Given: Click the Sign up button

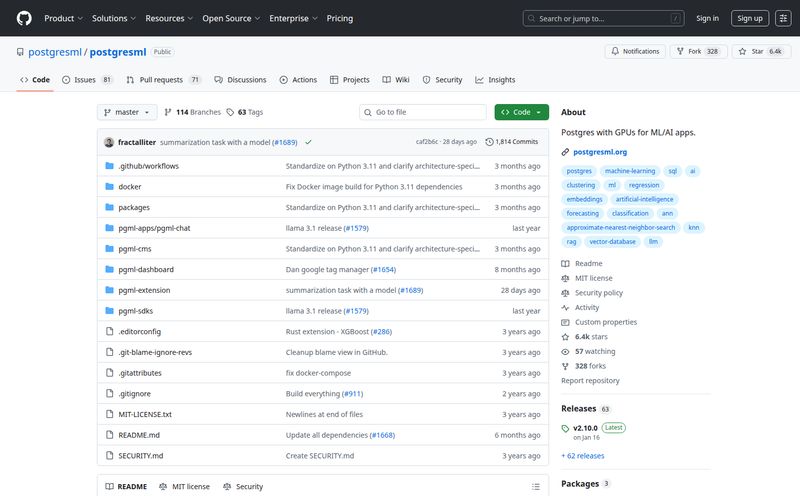Looking at the screenshot, I should [749, 18].
